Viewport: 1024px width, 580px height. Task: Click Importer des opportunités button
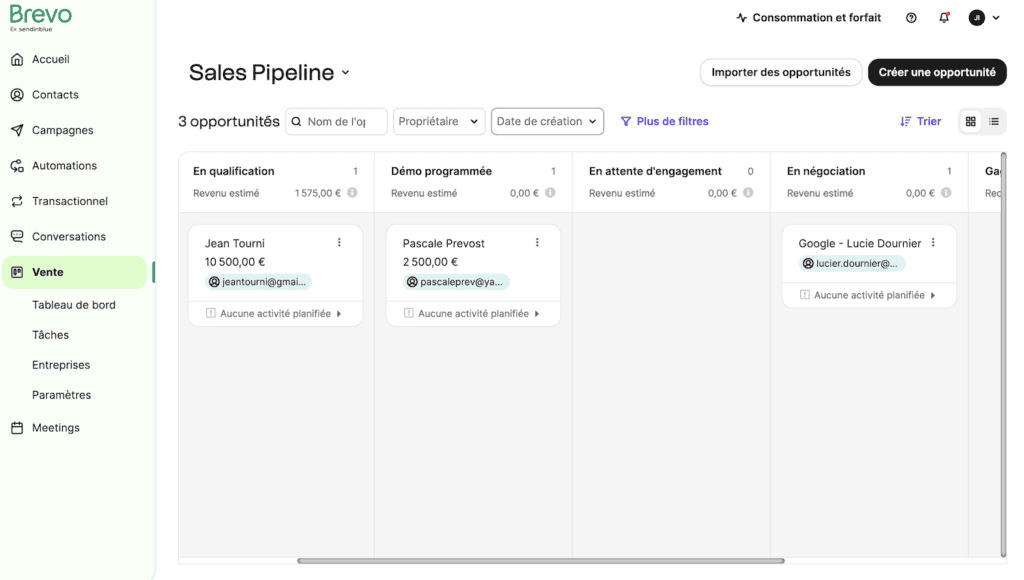pyautogui.click(x=780, y=72)
